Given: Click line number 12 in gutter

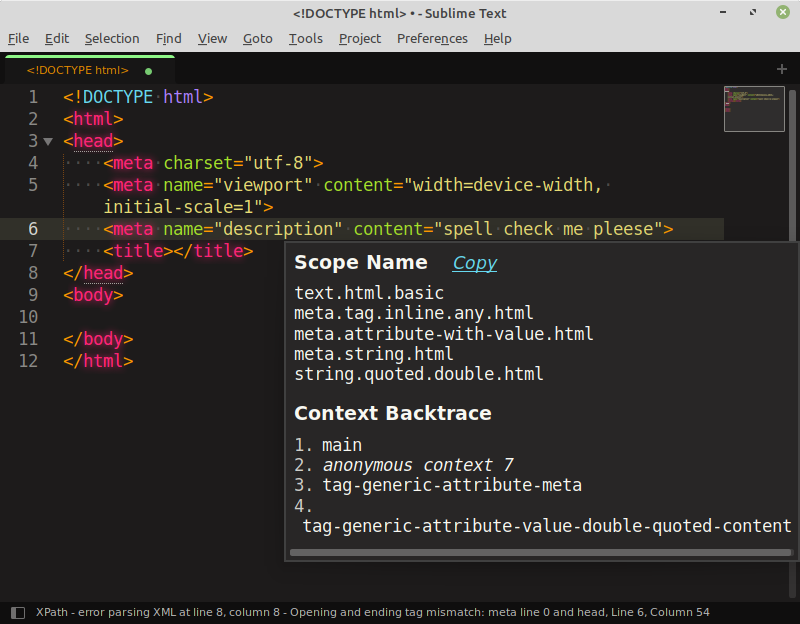Looking at the screenshot, I should (x=29, y=361).
